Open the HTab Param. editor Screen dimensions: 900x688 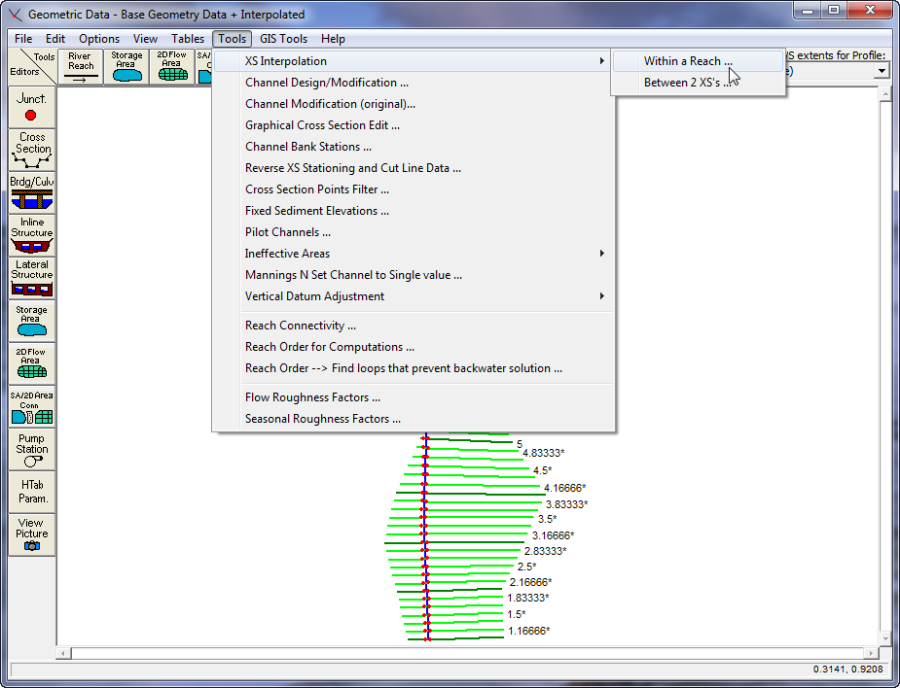(31, 491)
